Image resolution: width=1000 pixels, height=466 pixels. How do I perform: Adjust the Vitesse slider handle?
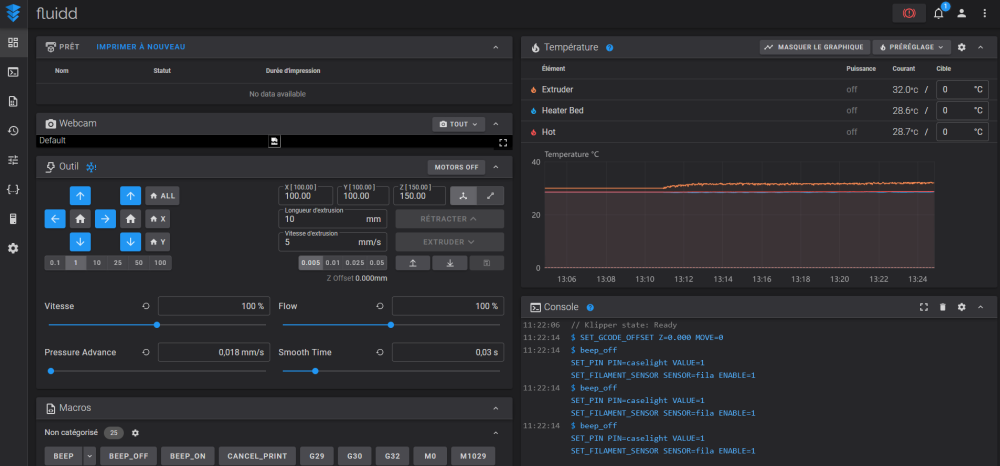tap(157, 325)
